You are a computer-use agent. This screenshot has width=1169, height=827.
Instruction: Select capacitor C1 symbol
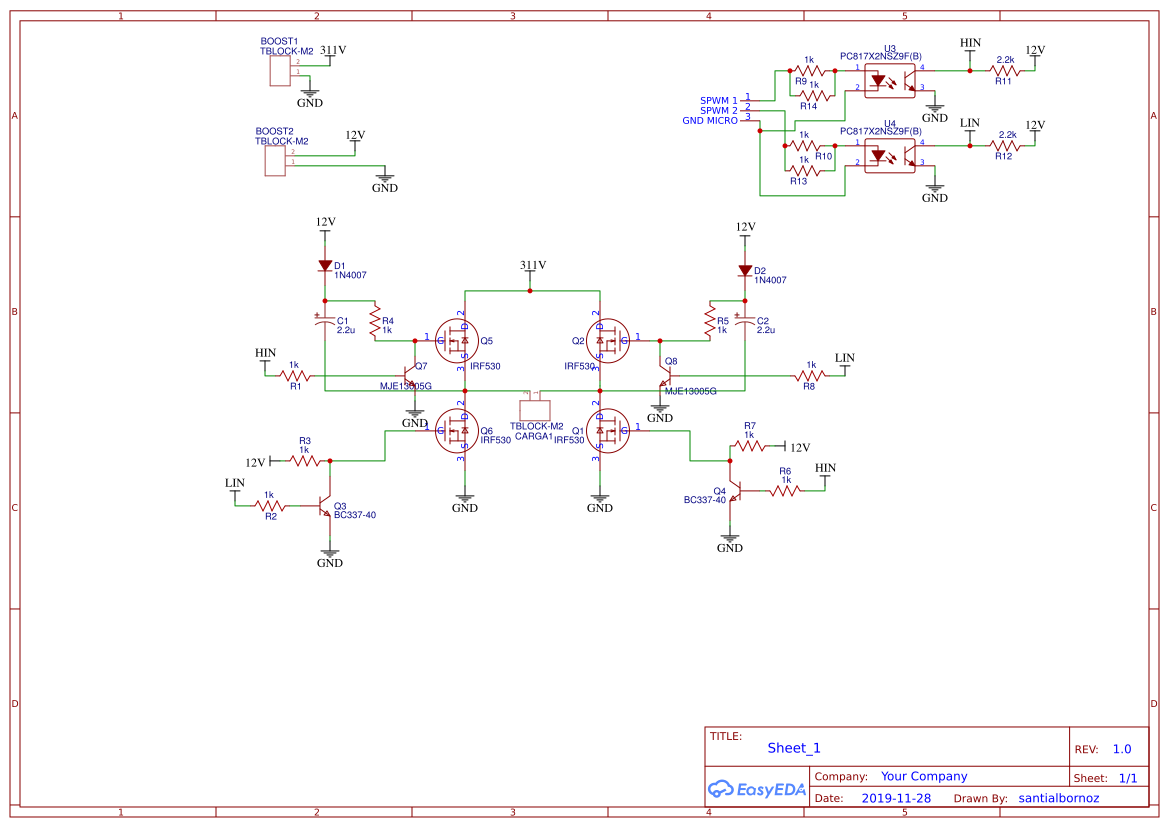click(x=325, y=321)
